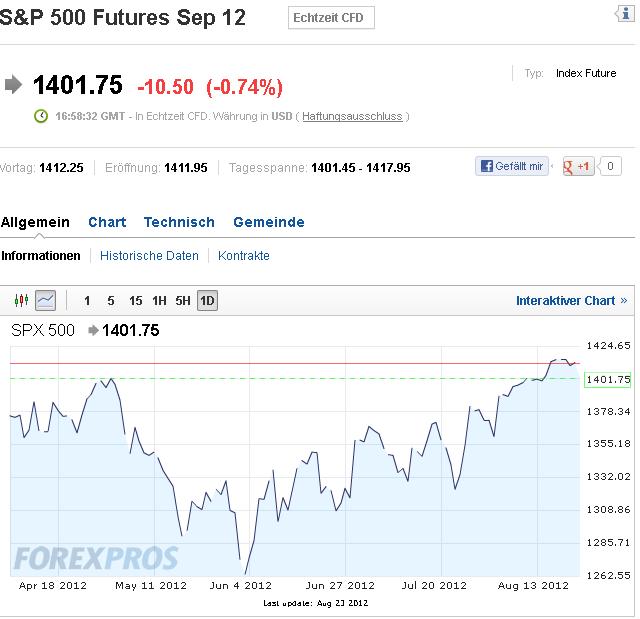Open the Gemeinde tab

tap(269, 222)
